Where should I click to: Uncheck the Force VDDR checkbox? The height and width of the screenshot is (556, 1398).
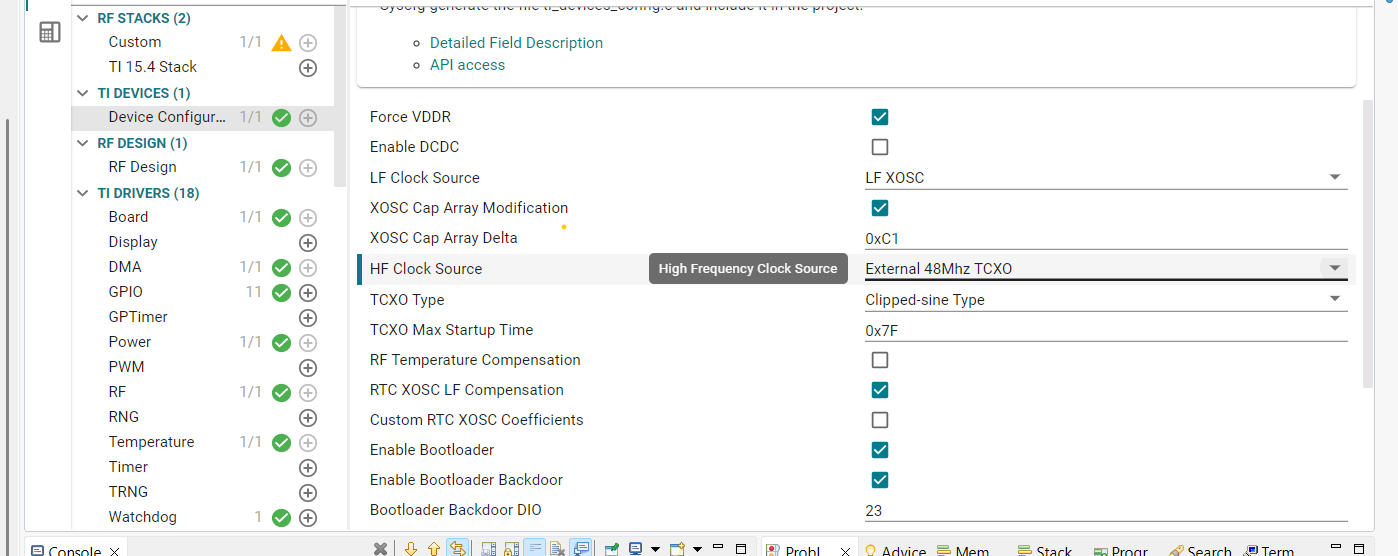pos(880,117)
